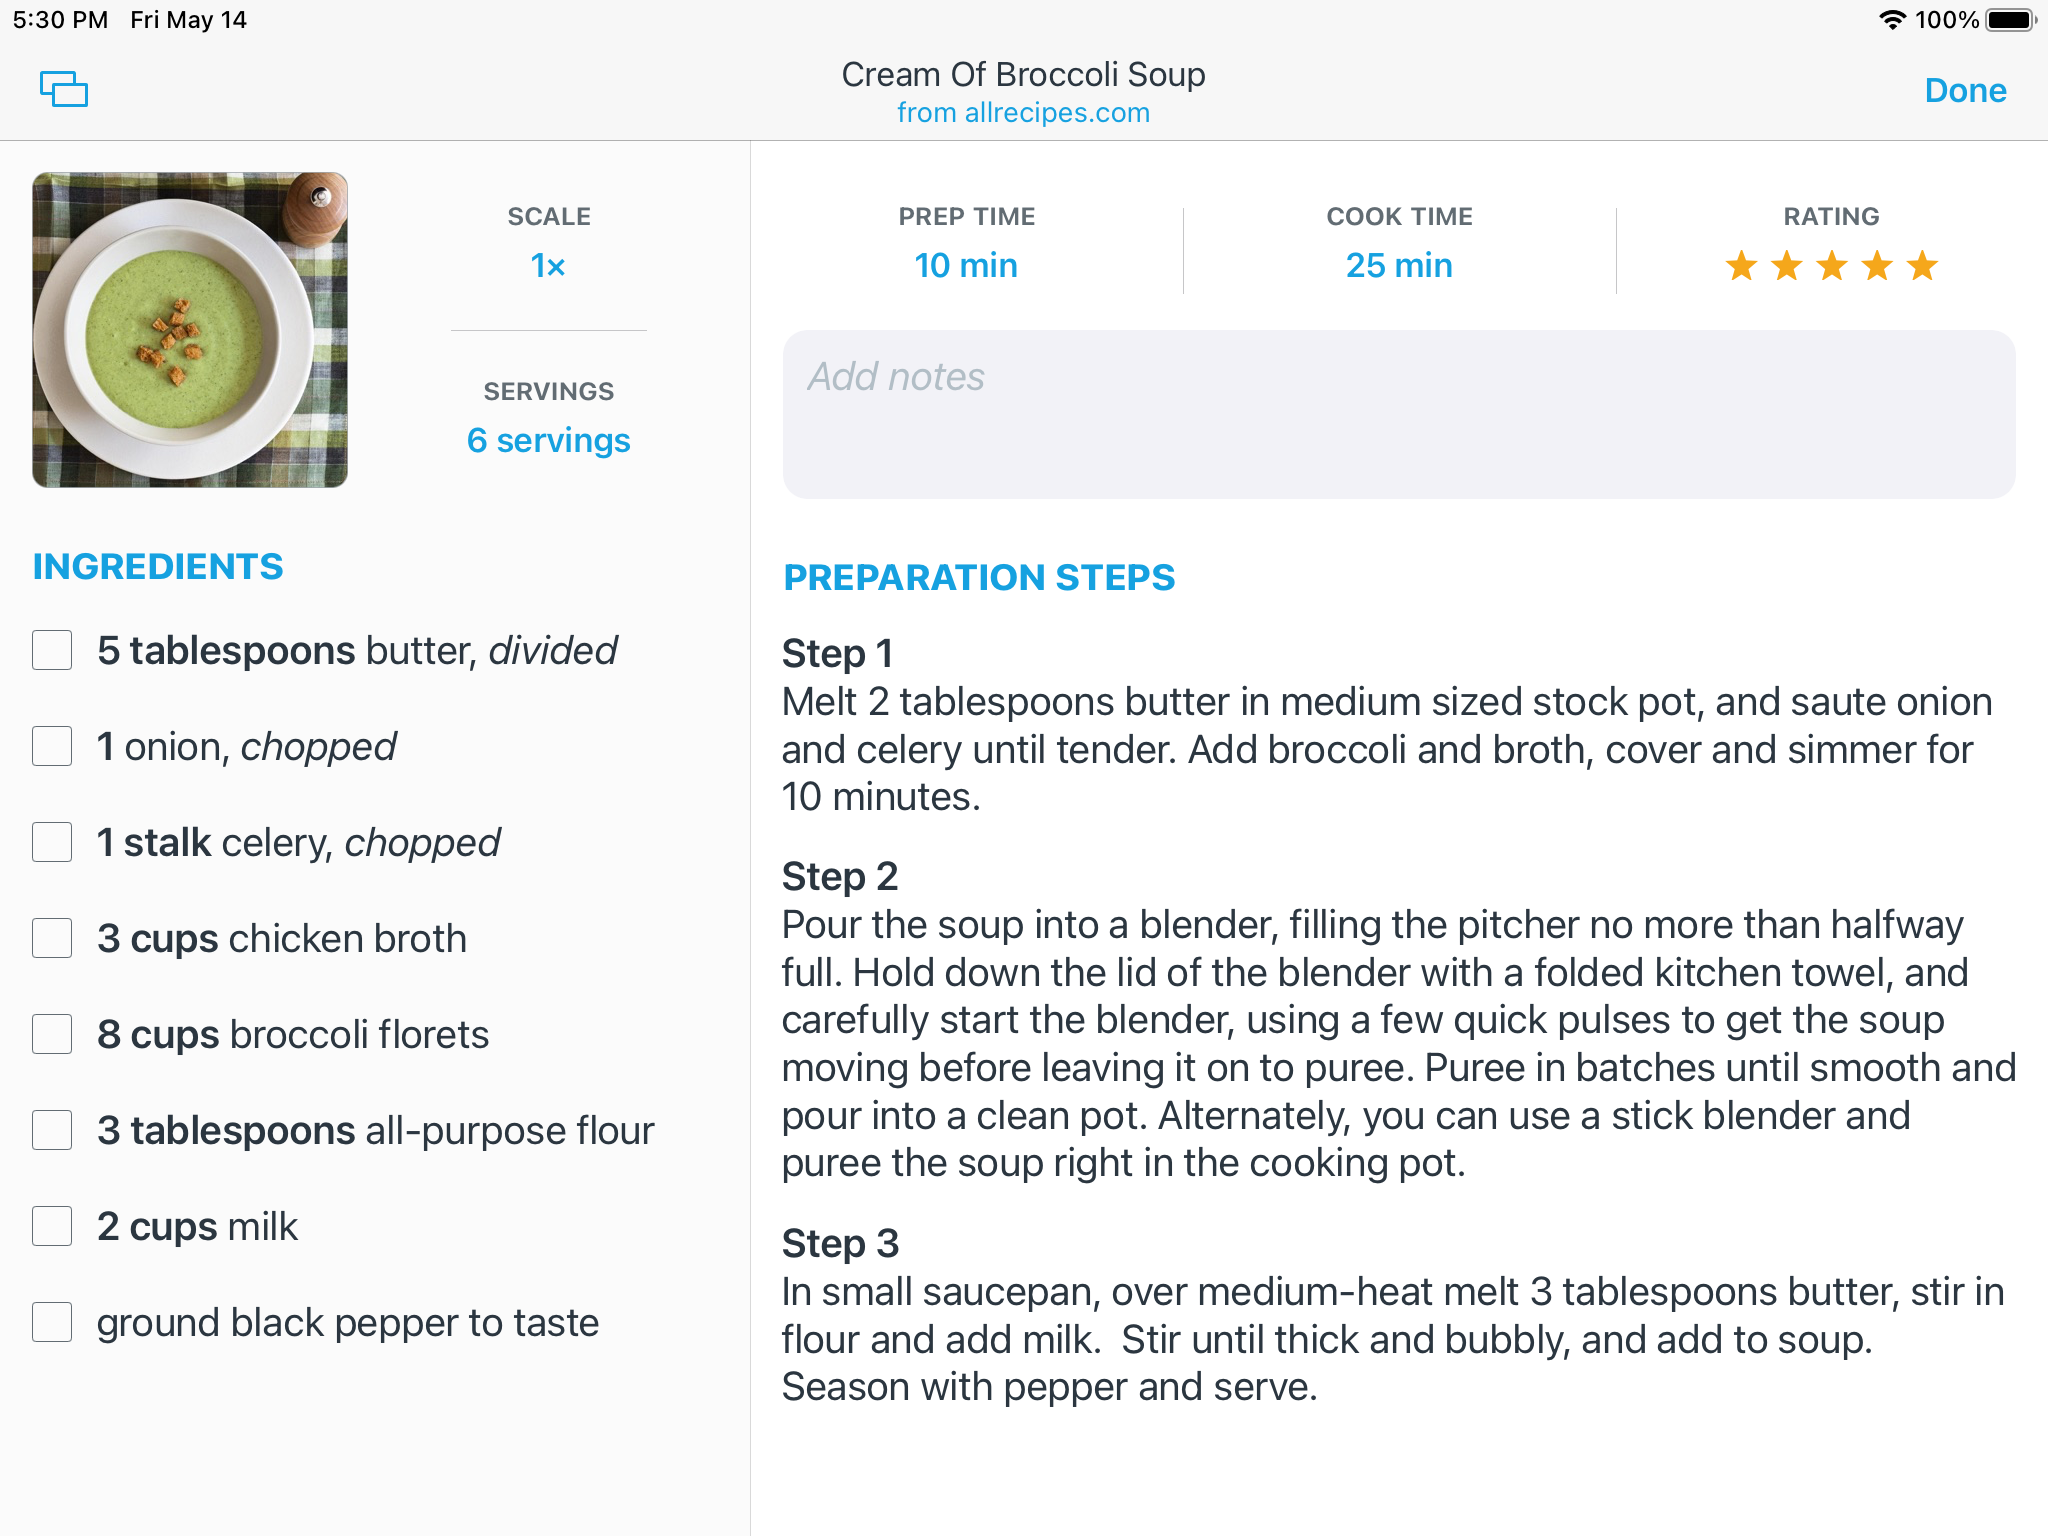Open the 1x scale selector
The image size is (2048, 1536).
tap(548, 266)
